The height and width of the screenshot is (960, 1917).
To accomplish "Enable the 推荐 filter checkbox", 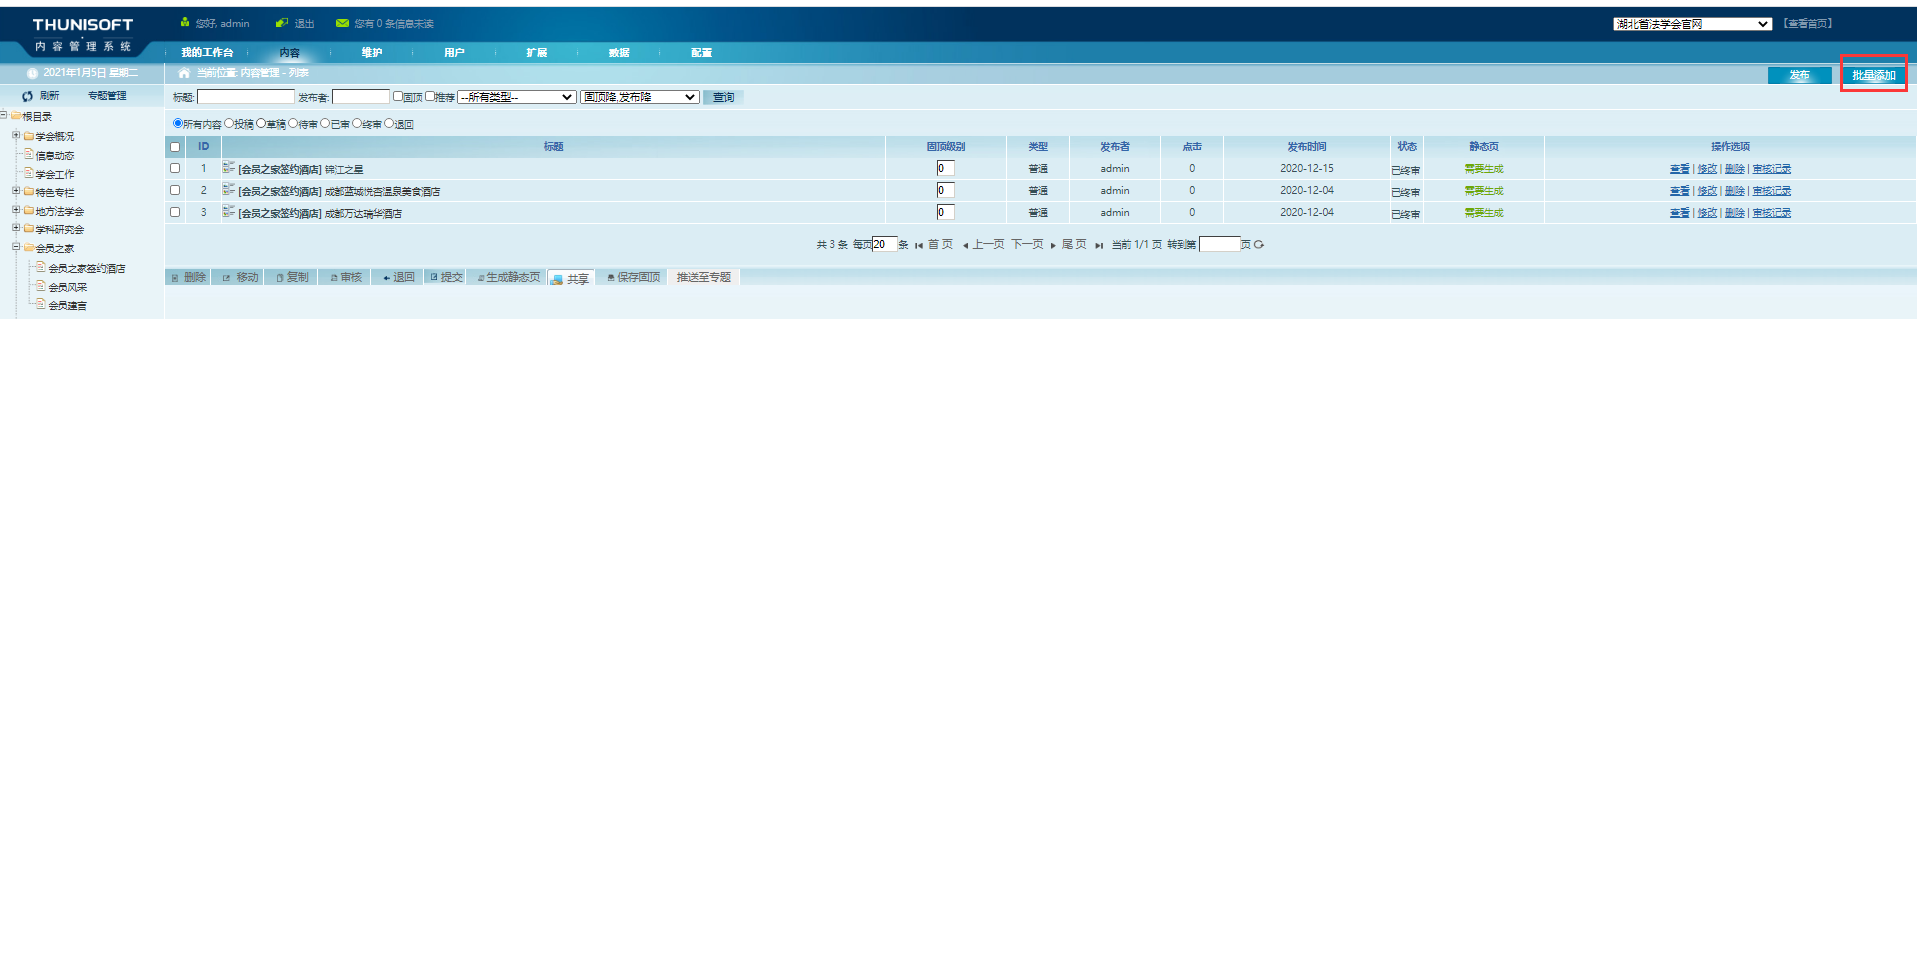I will click(430, 96).
